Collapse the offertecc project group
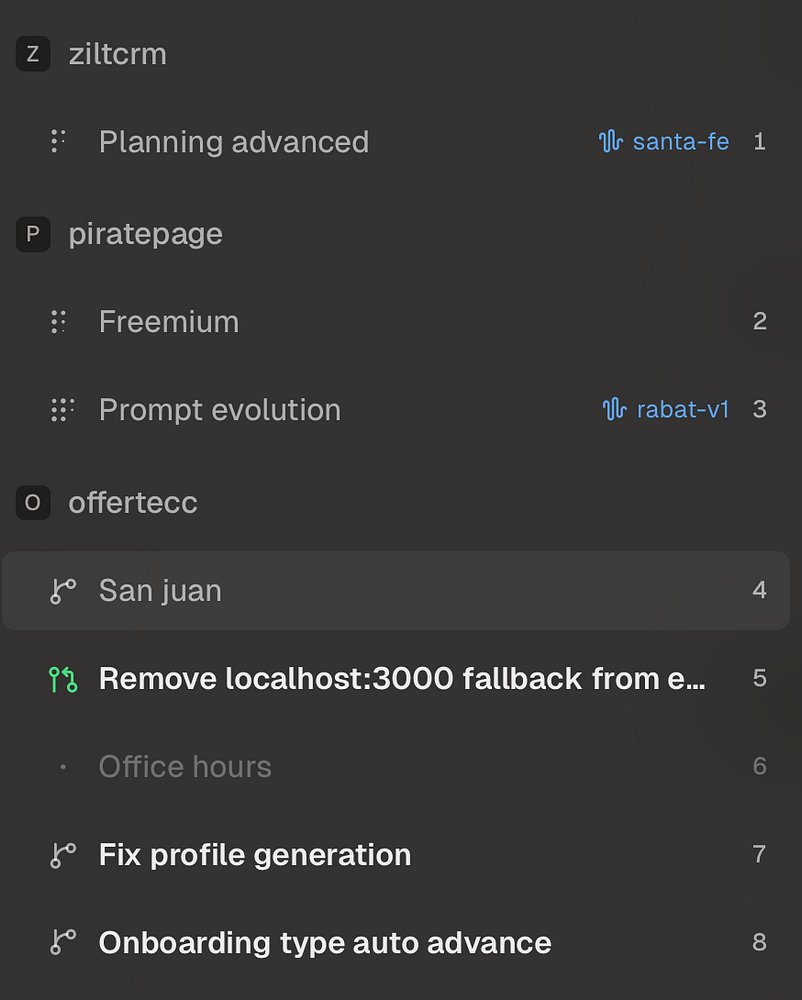The height and width of the screenshot is (1000, 802). pyautogui.click(x=133, y=503)
